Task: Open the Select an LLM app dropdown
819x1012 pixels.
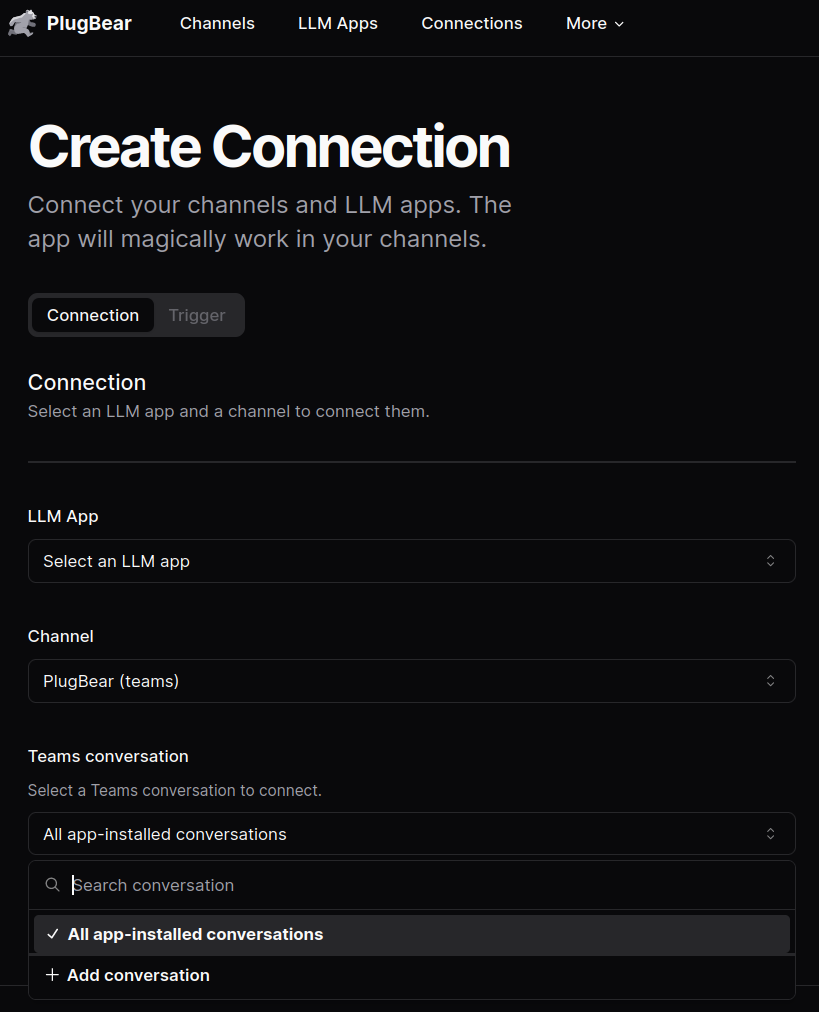Action: [x=411, y=561]
